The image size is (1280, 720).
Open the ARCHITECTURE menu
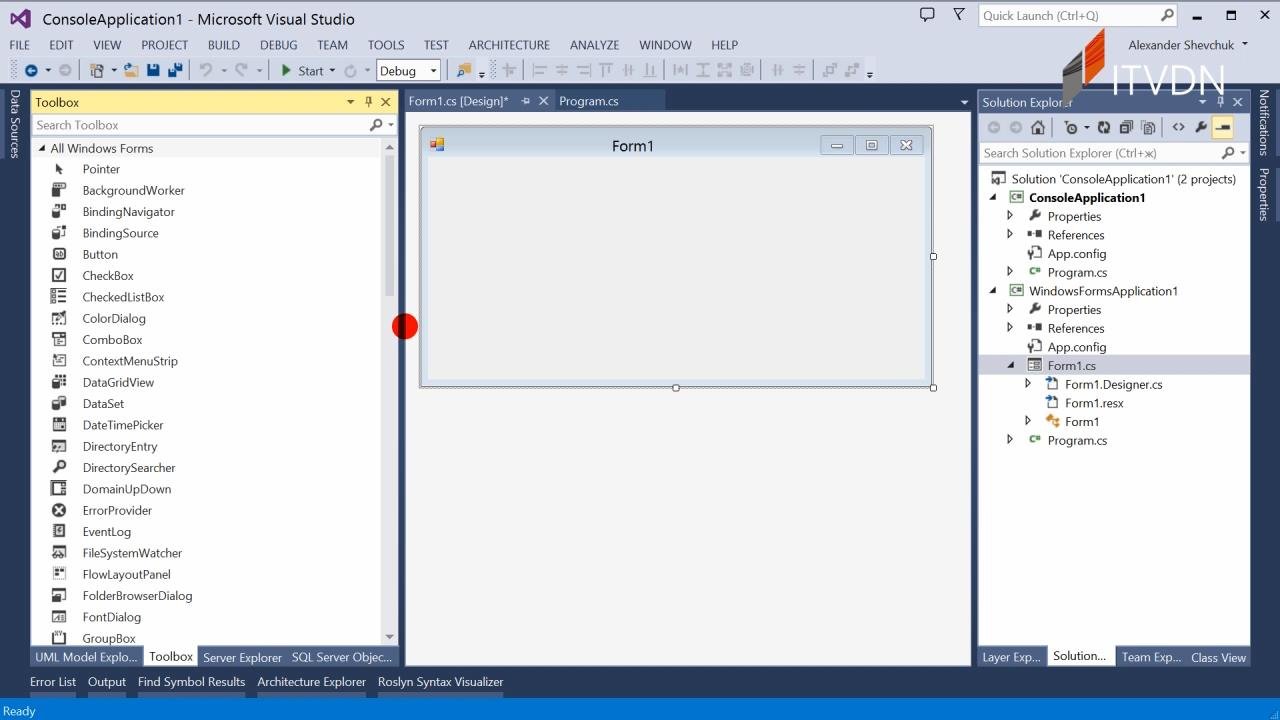coord(509,45)
